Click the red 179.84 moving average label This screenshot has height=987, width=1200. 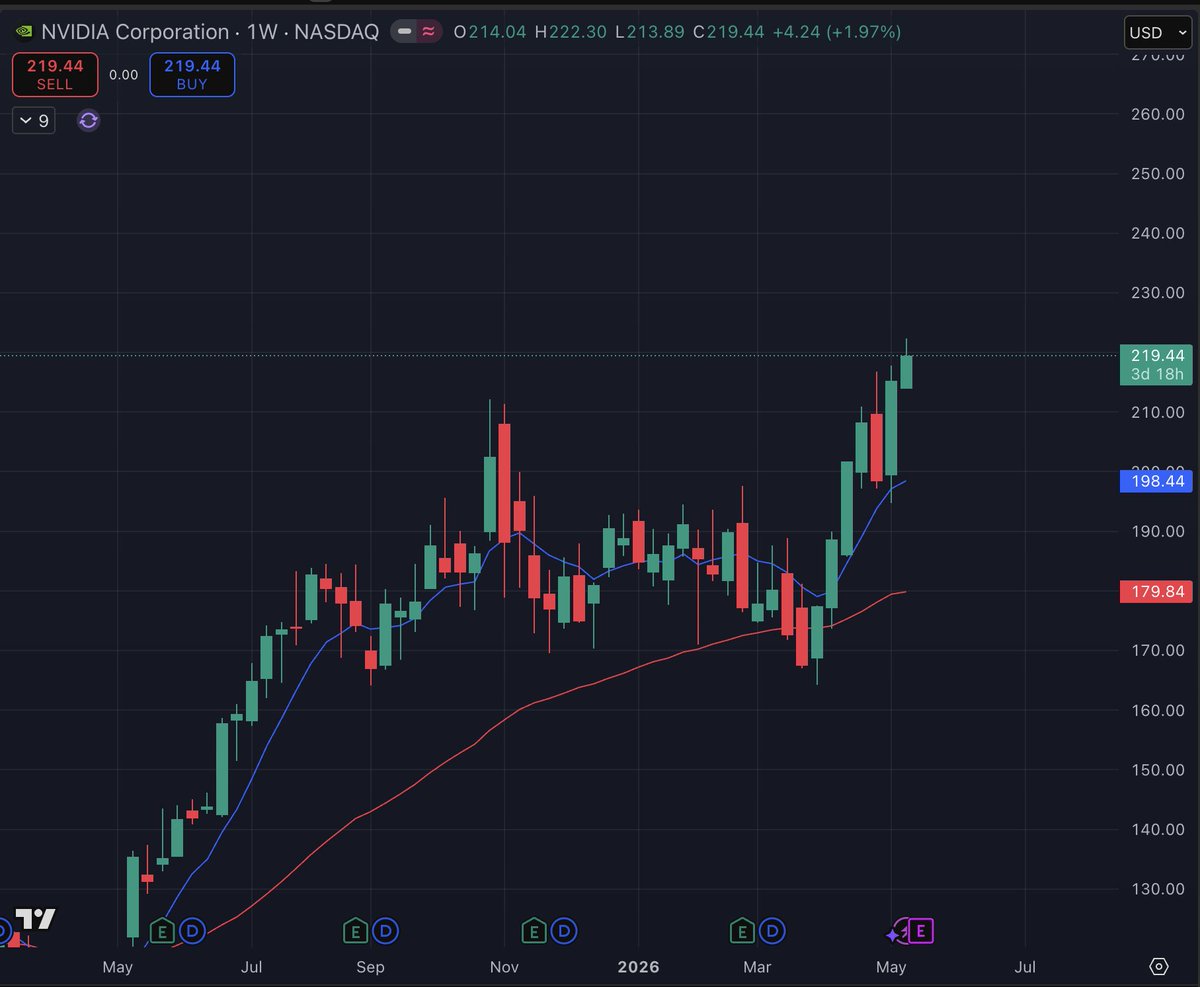[x=1158, y=592]
